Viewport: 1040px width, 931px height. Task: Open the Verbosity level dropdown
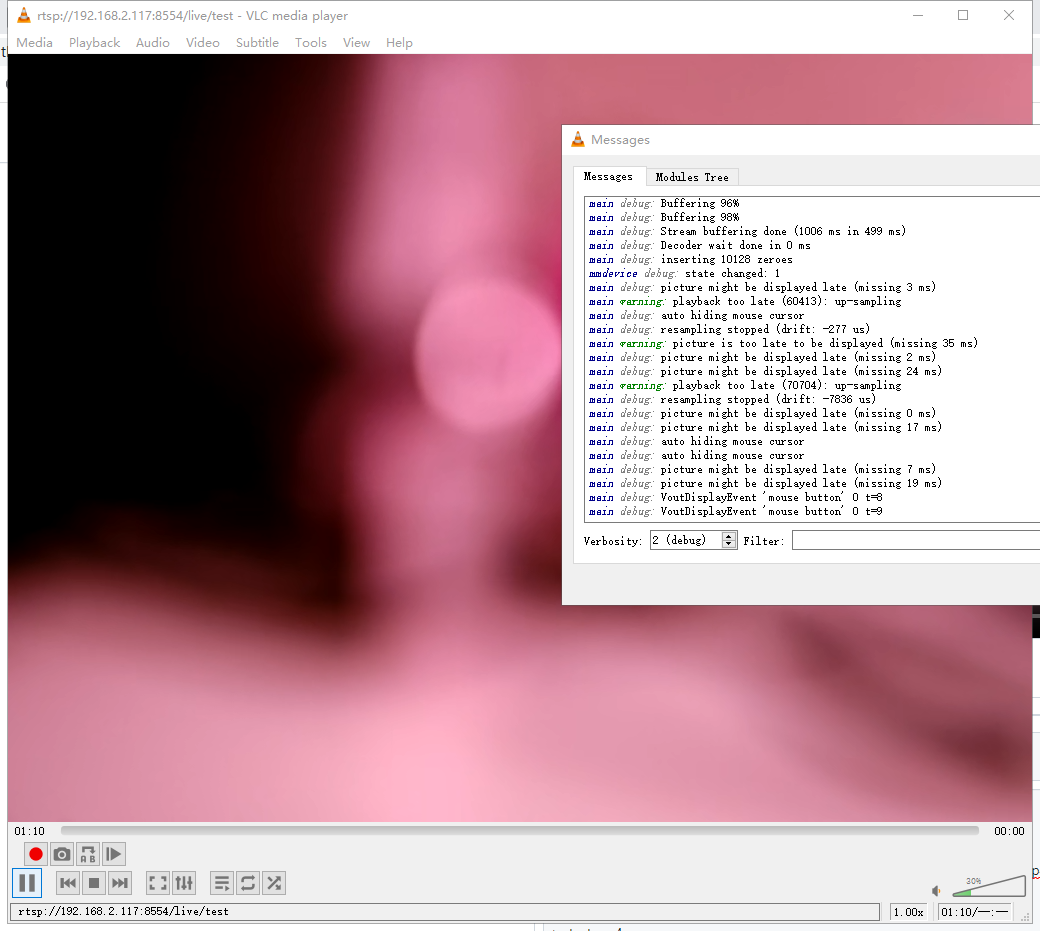pos(686,540)
